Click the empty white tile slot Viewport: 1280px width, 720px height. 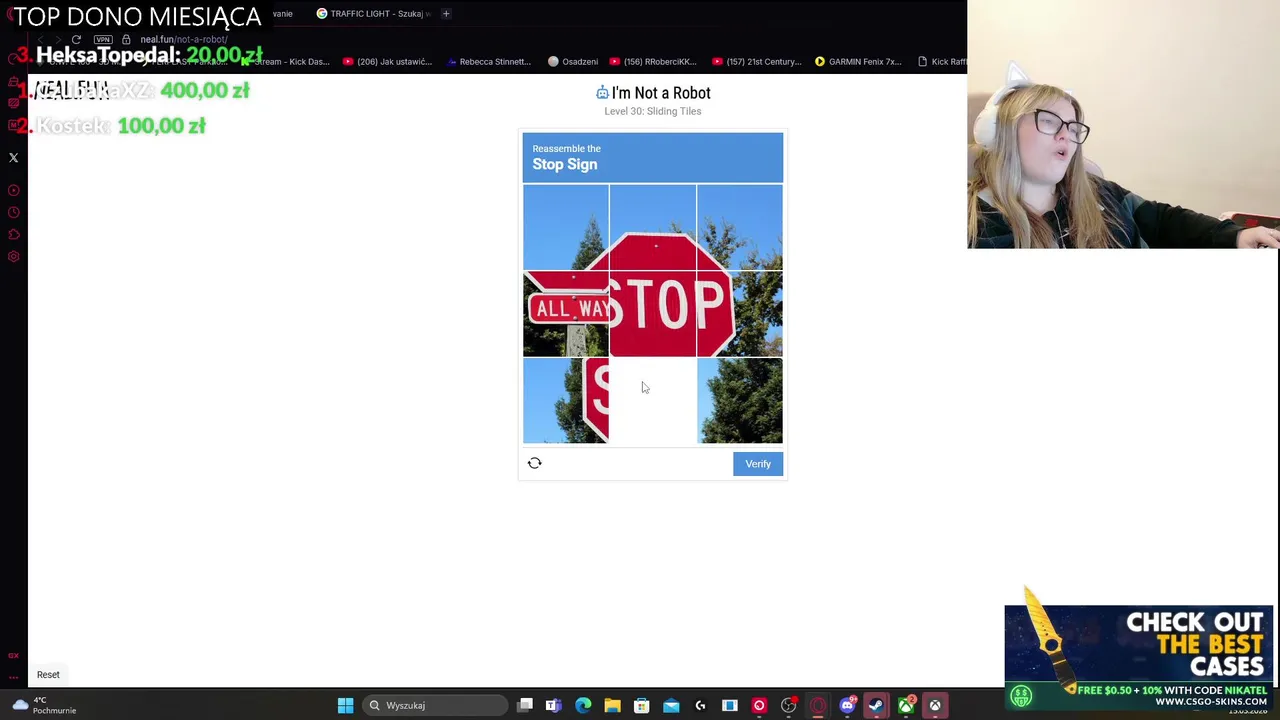[x=653, y=401]
